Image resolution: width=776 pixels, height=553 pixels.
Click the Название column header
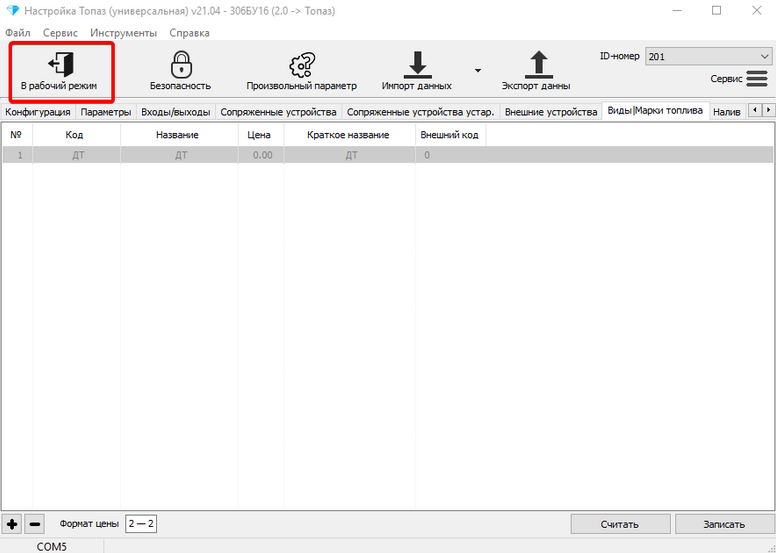[178, 135]
